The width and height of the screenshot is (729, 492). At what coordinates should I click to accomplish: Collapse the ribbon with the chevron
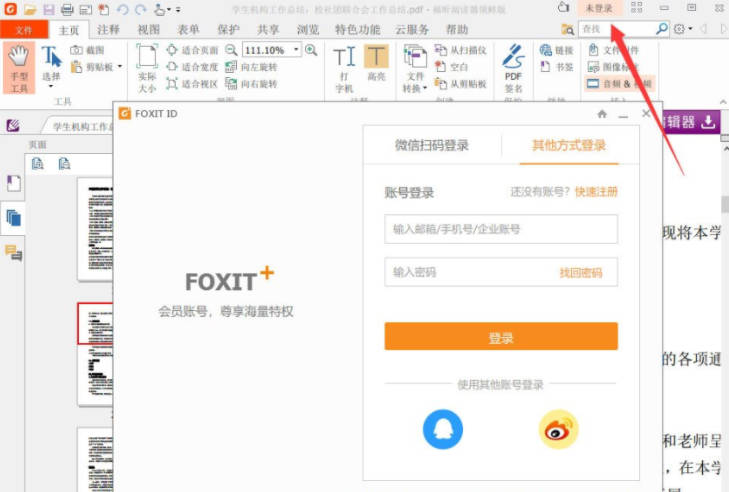(x=723, y=102)
